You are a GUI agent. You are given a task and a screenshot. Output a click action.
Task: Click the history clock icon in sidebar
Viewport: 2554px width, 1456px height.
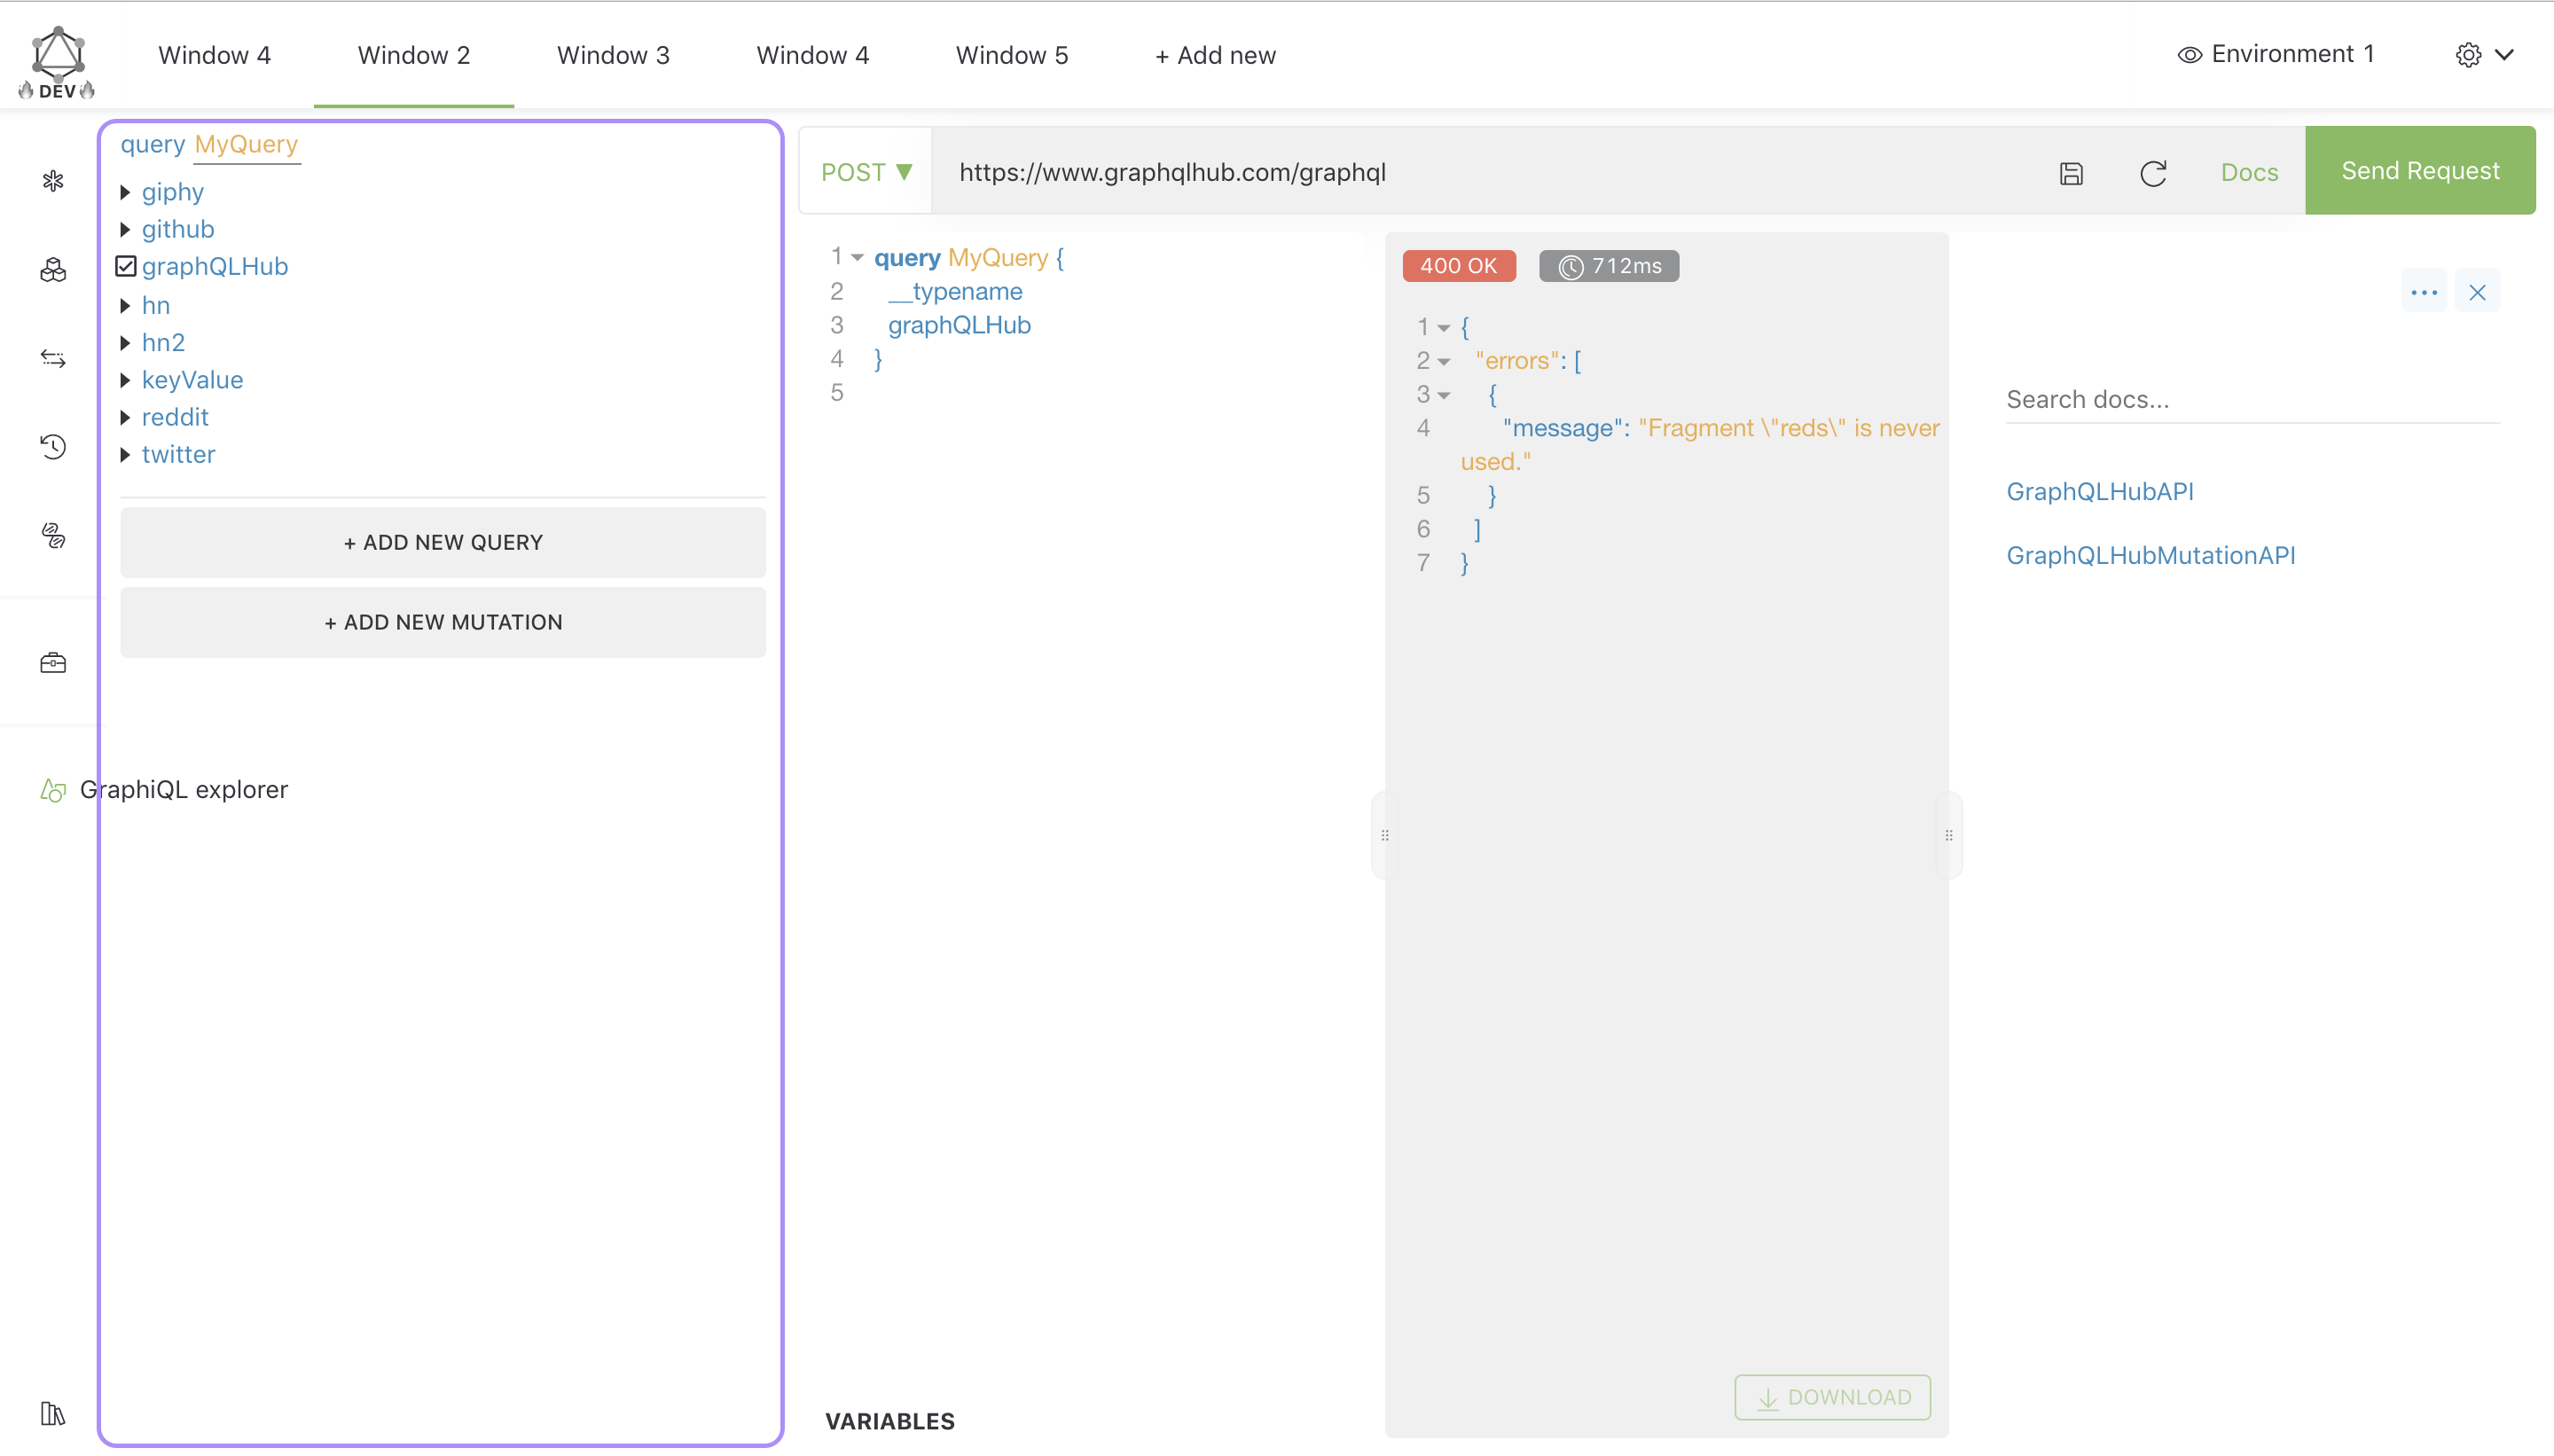(53, 446)
